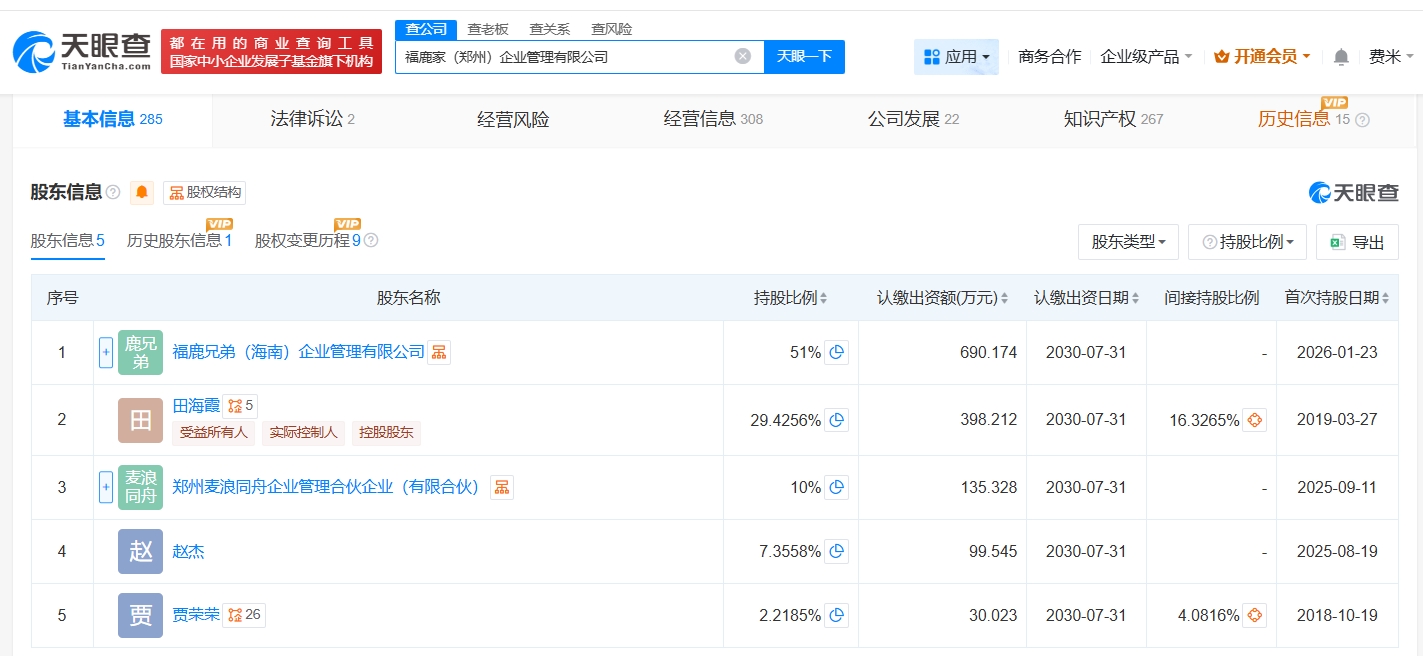The image size is (1423, 656).
Task: Click the company search input field
Action: coord(565,57)
